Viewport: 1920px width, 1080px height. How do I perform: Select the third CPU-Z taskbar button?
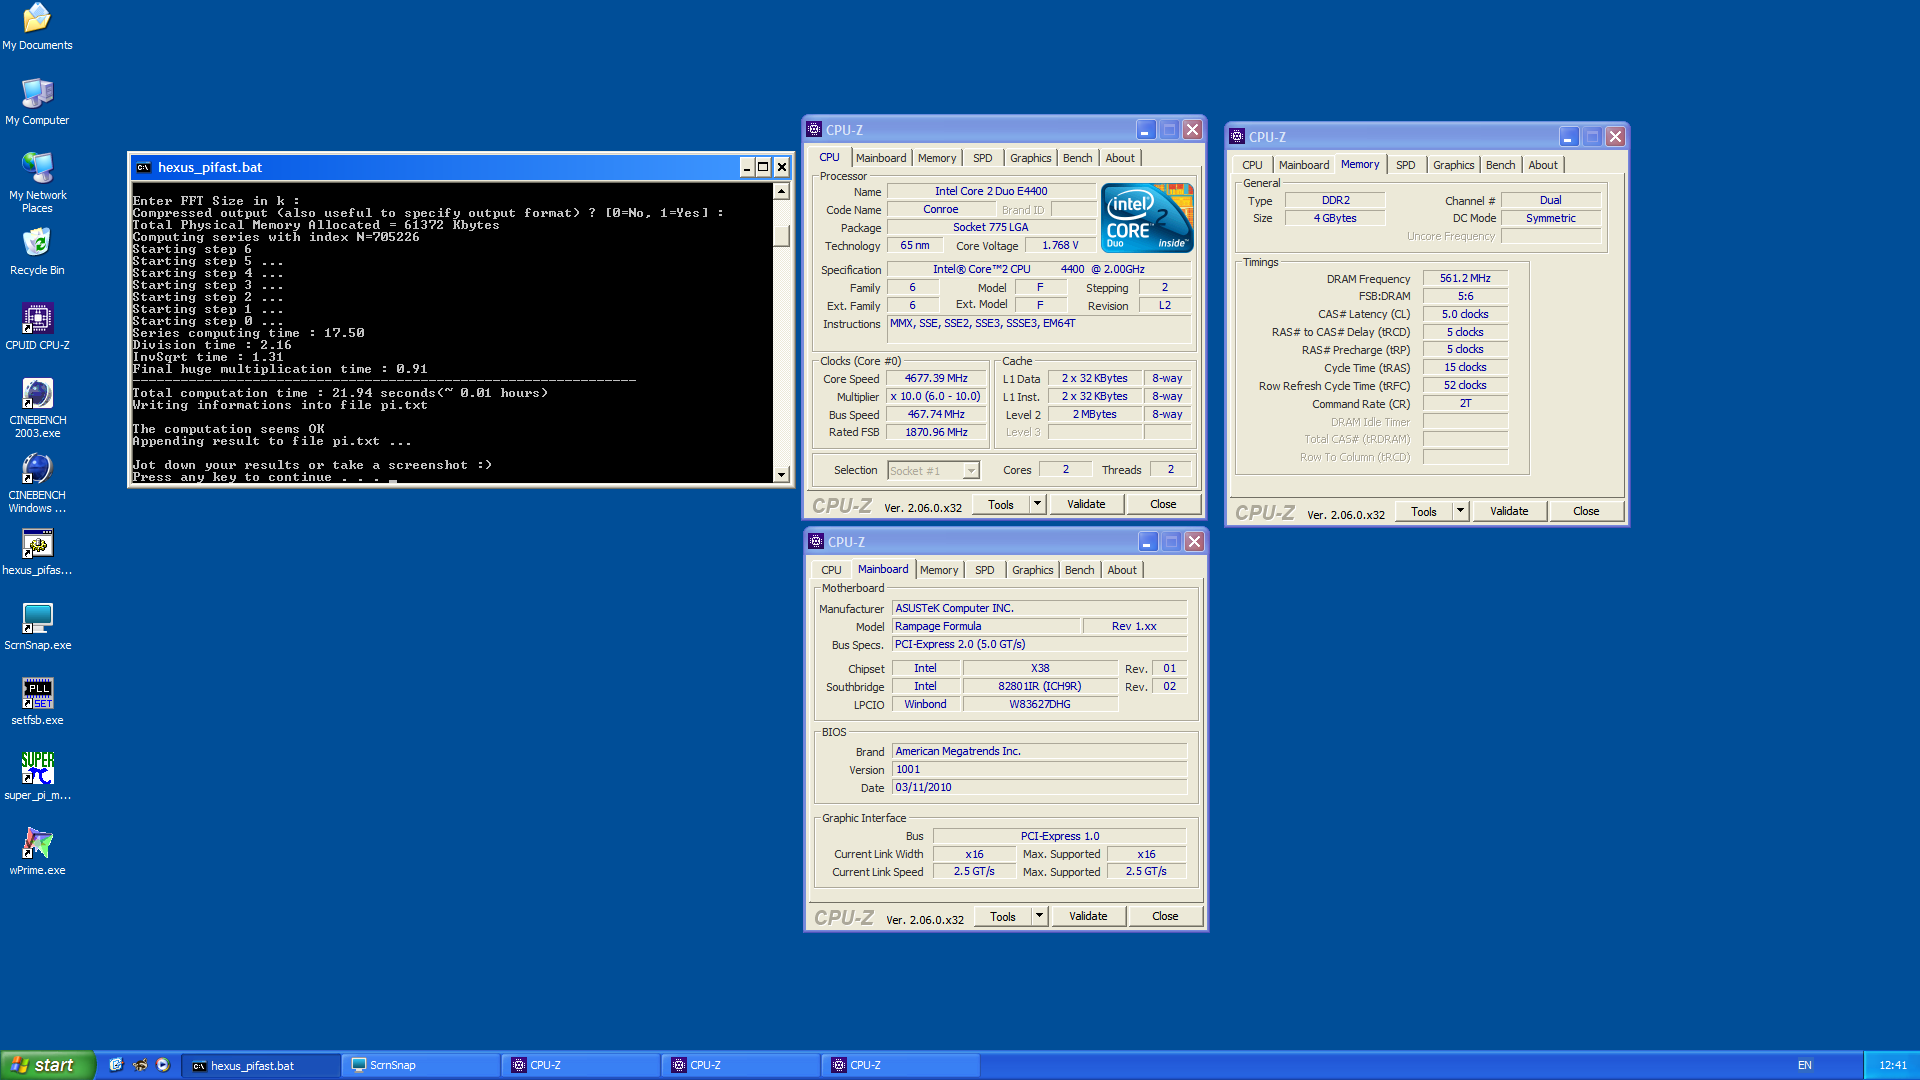(901, 1065)
